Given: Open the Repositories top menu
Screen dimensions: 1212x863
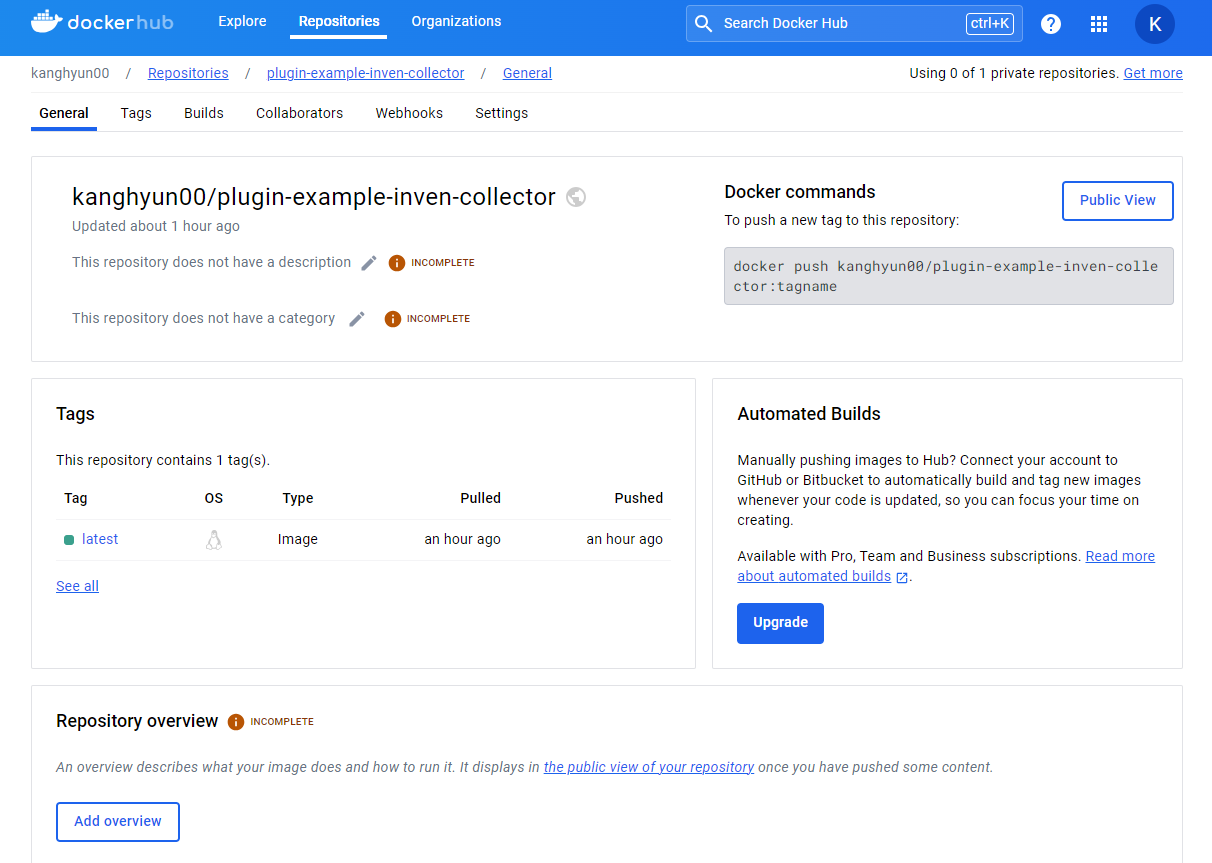Looking at the screenshot, I should [x=339, y=21].
